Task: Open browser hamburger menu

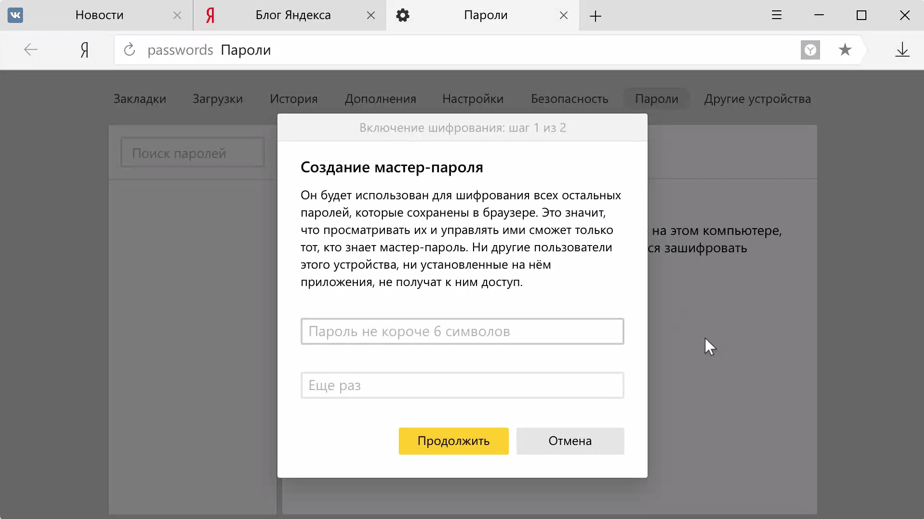Action: tap(776, 16)
